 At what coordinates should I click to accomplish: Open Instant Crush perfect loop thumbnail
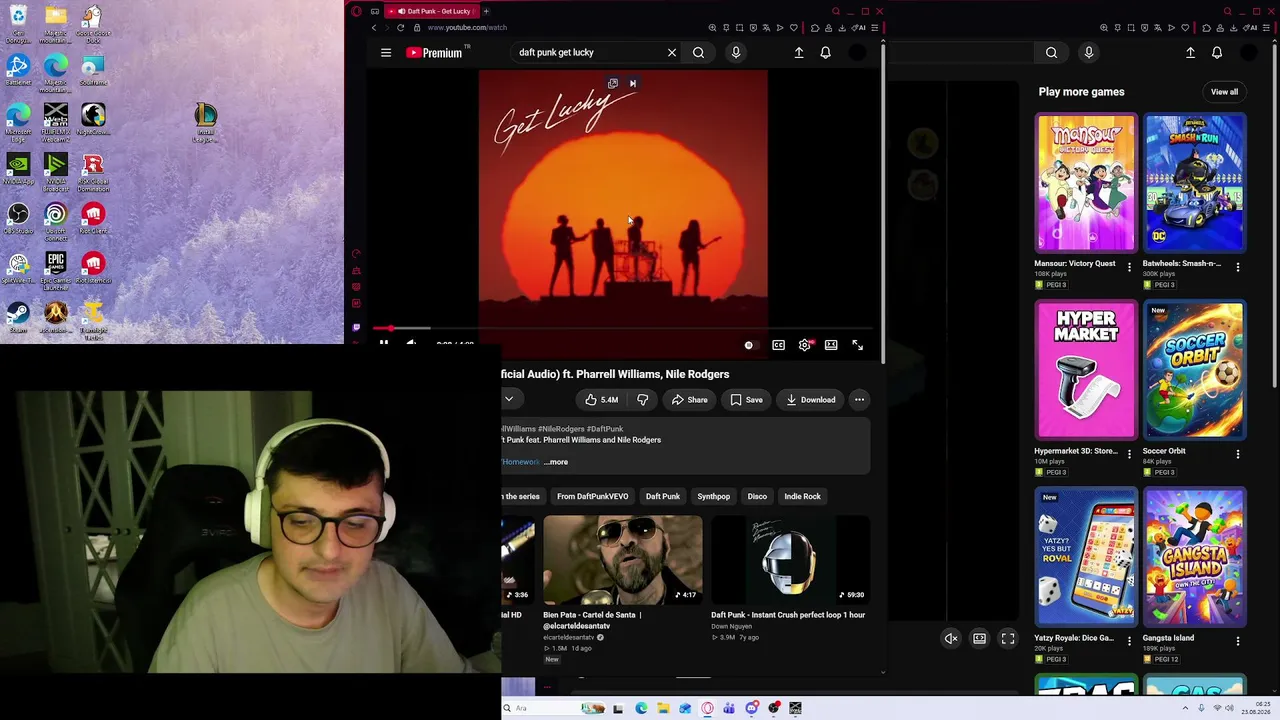(x=790, y=560)
